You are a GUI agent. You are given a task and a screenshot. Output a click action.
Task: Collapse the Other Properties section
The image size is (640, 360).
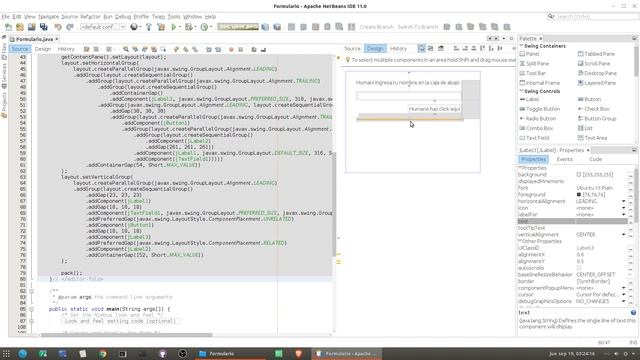pyautogui.click(x=520, y=241)
